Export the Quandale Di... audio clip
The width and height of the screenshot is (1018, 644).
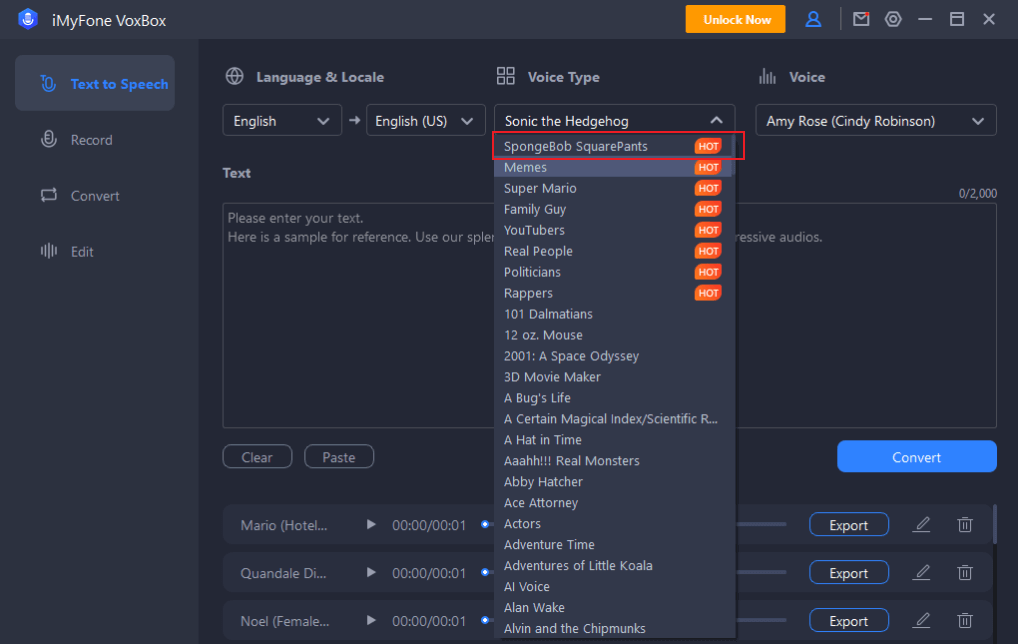[849, 573]
